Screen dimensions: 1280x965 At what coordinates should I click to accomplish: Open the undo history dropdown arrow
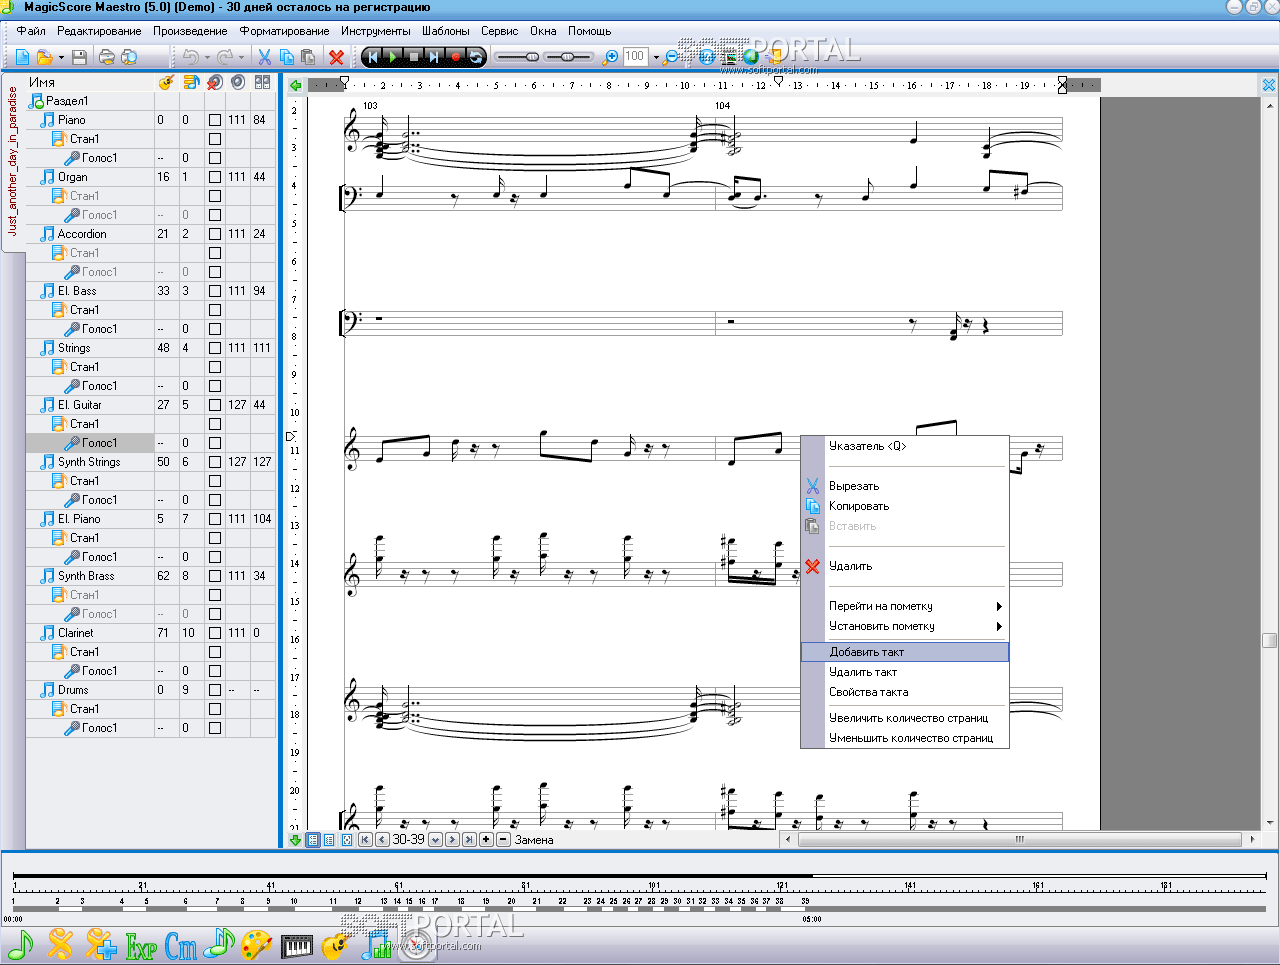pyautogui.click(x=207, y=58)
